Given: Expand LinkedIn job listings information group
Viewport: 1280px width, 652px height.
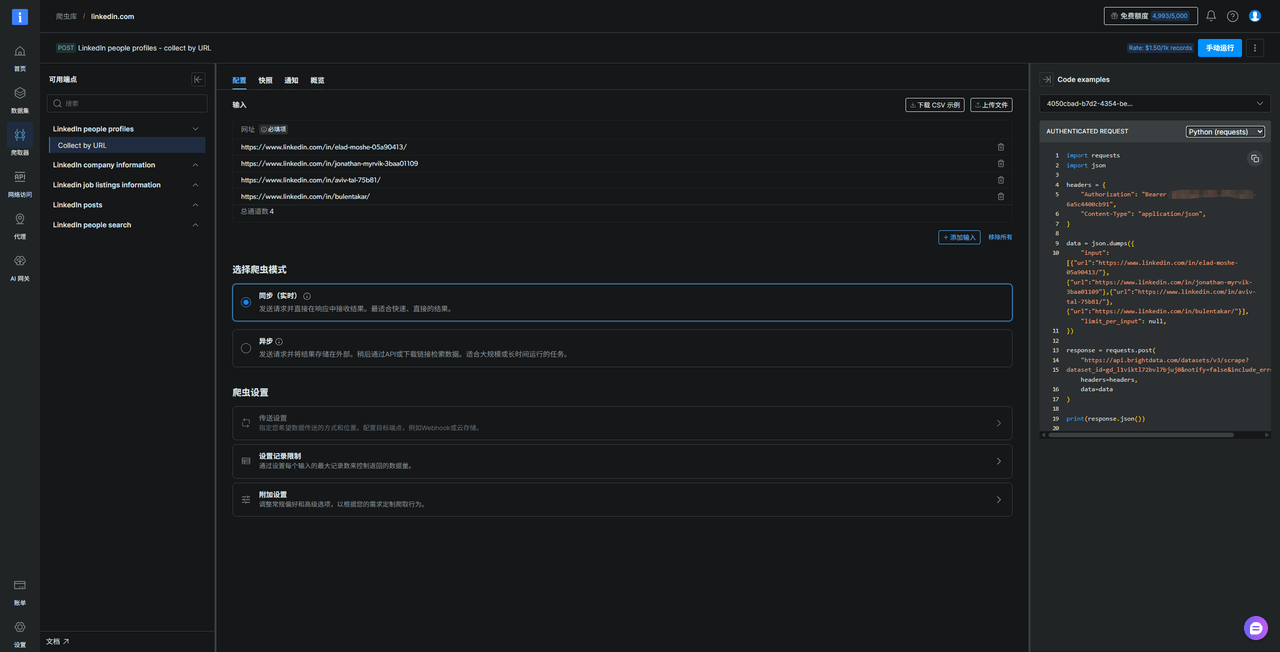Looking at the screenshot, I should [x=195, y=185].
